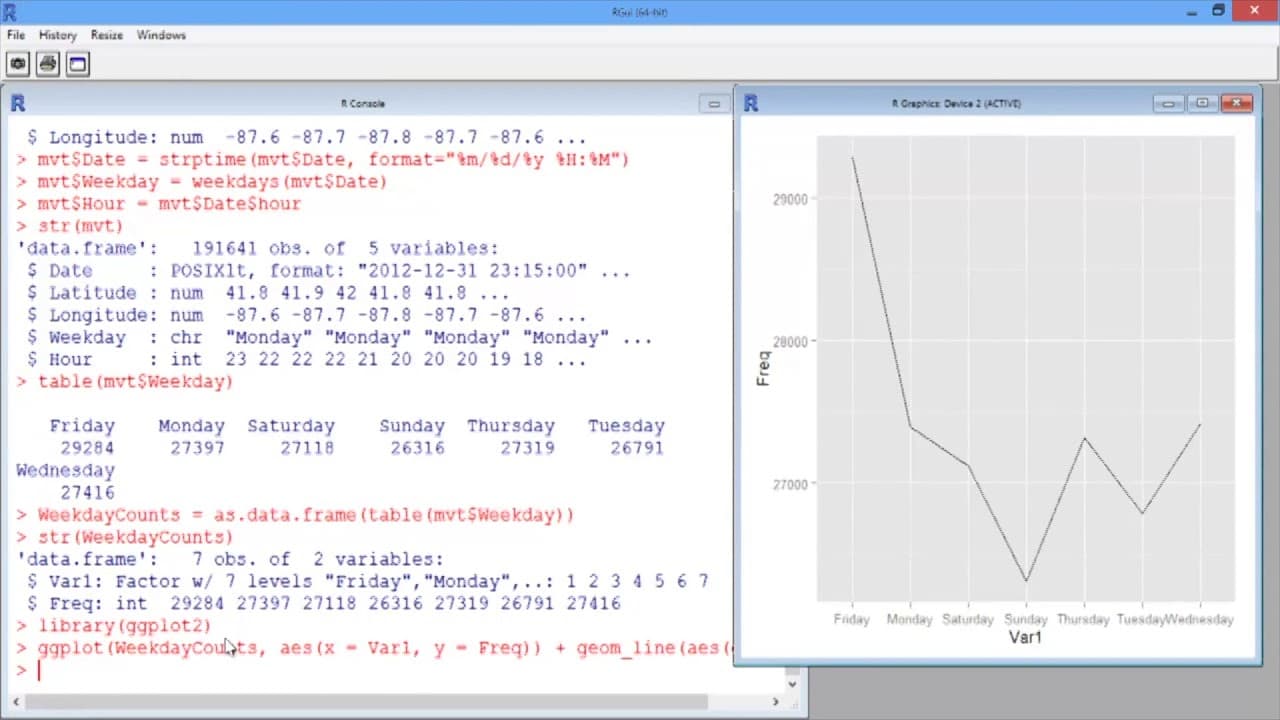Image resolution: width=1280 pixels, height=720 pixels.
Task: Click the Thursday x-axis tick label
Action: click(x=1083, y=619)
